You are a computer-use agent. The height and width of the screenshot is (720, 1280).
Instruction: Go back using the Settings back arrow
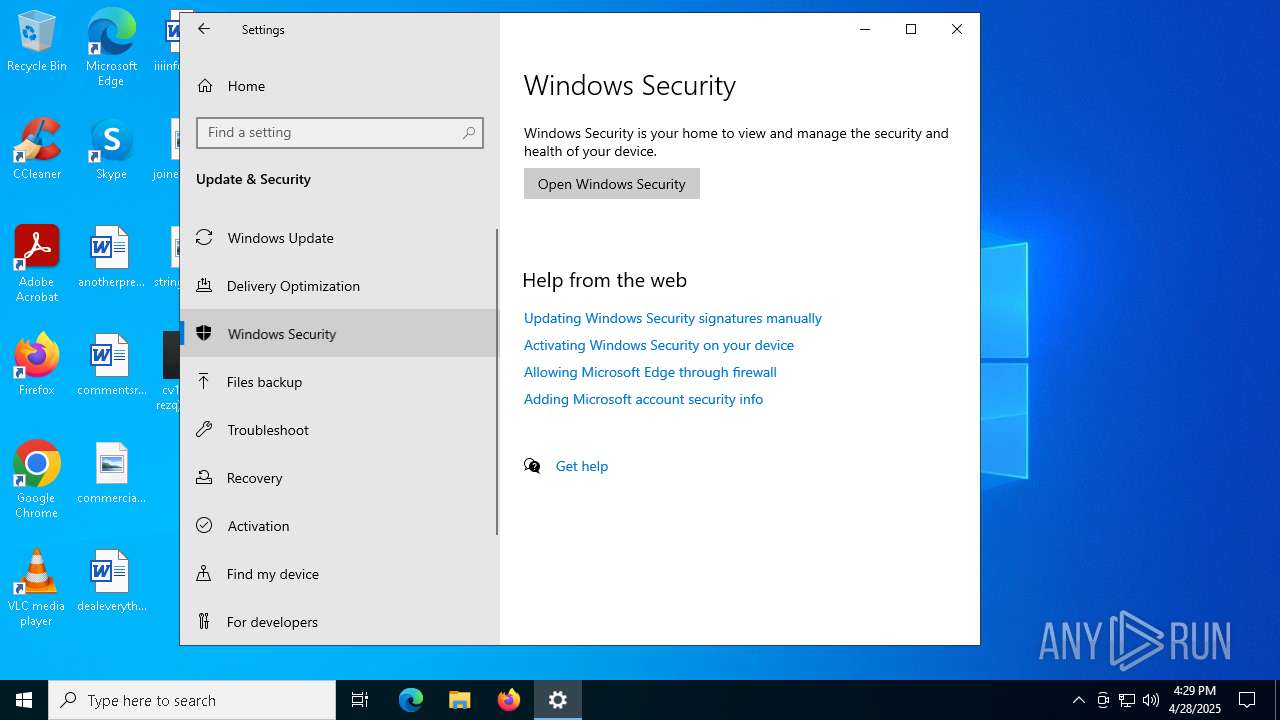click(204, 29)
